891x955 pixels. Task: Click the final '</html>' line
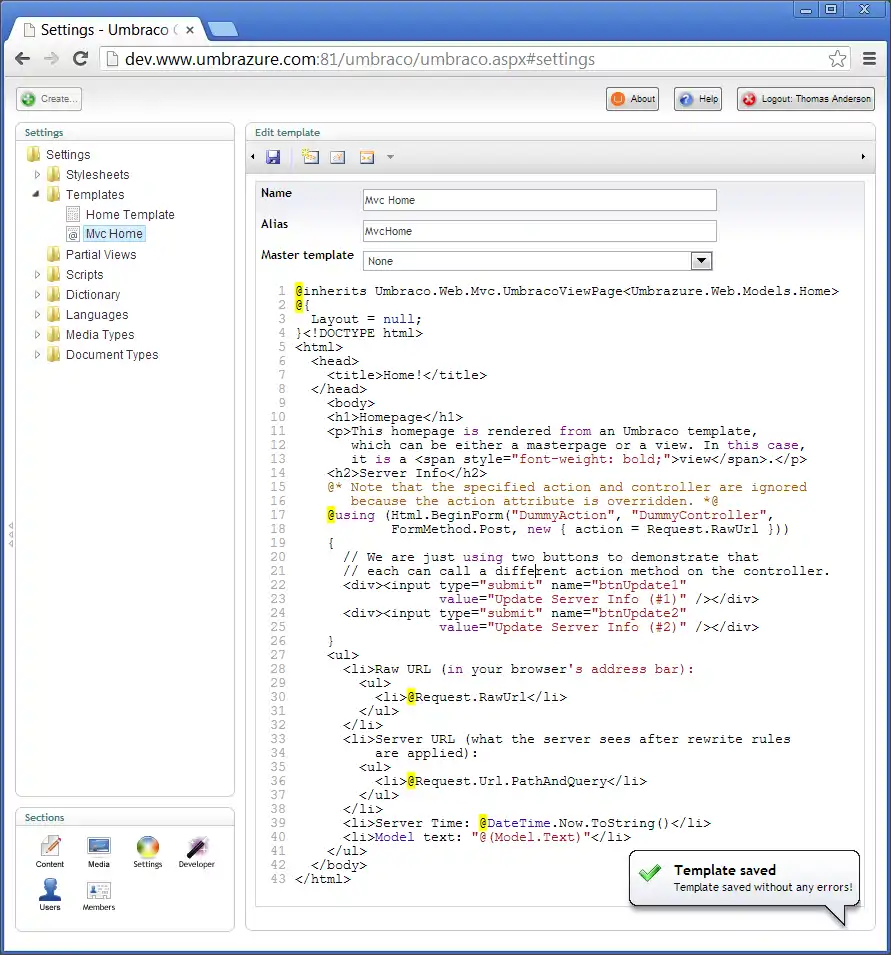[323, 879]
